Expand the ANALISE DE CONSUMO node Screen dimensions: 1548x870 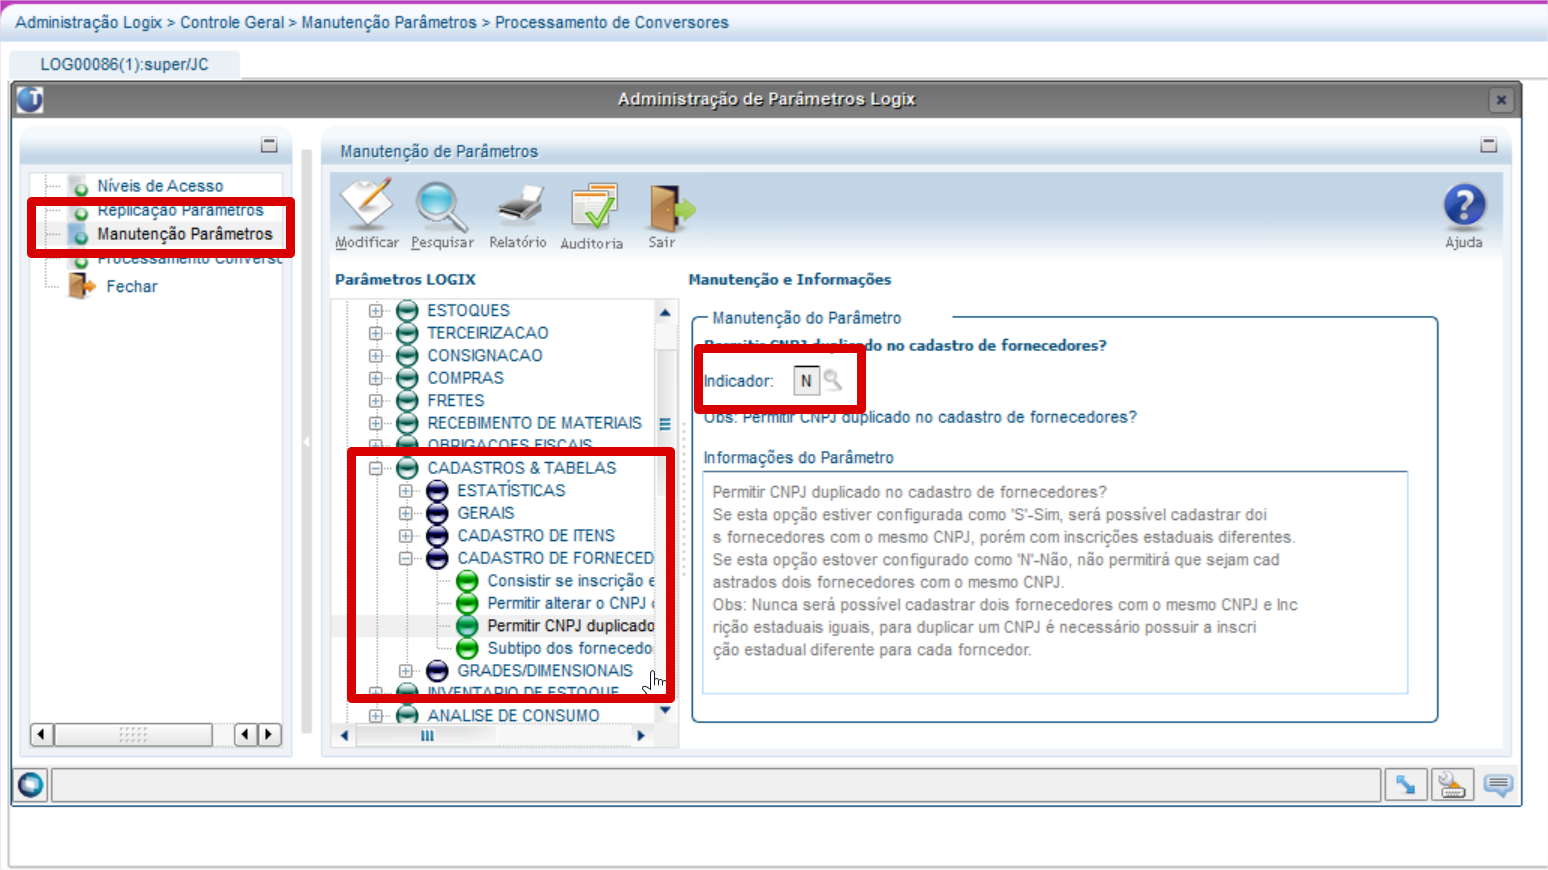click(376, 715)
